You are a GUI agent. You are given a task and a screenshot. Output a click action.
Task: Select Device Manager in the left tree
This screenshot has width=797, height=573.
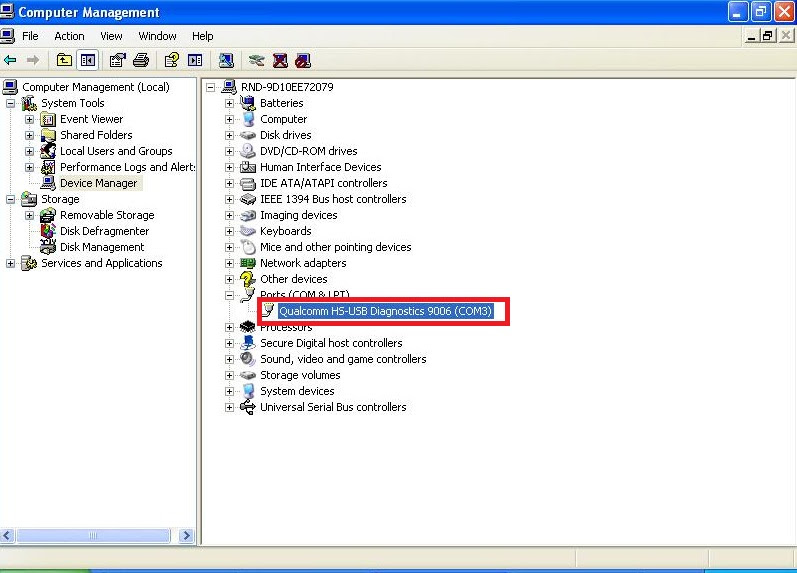pos(99,183)
